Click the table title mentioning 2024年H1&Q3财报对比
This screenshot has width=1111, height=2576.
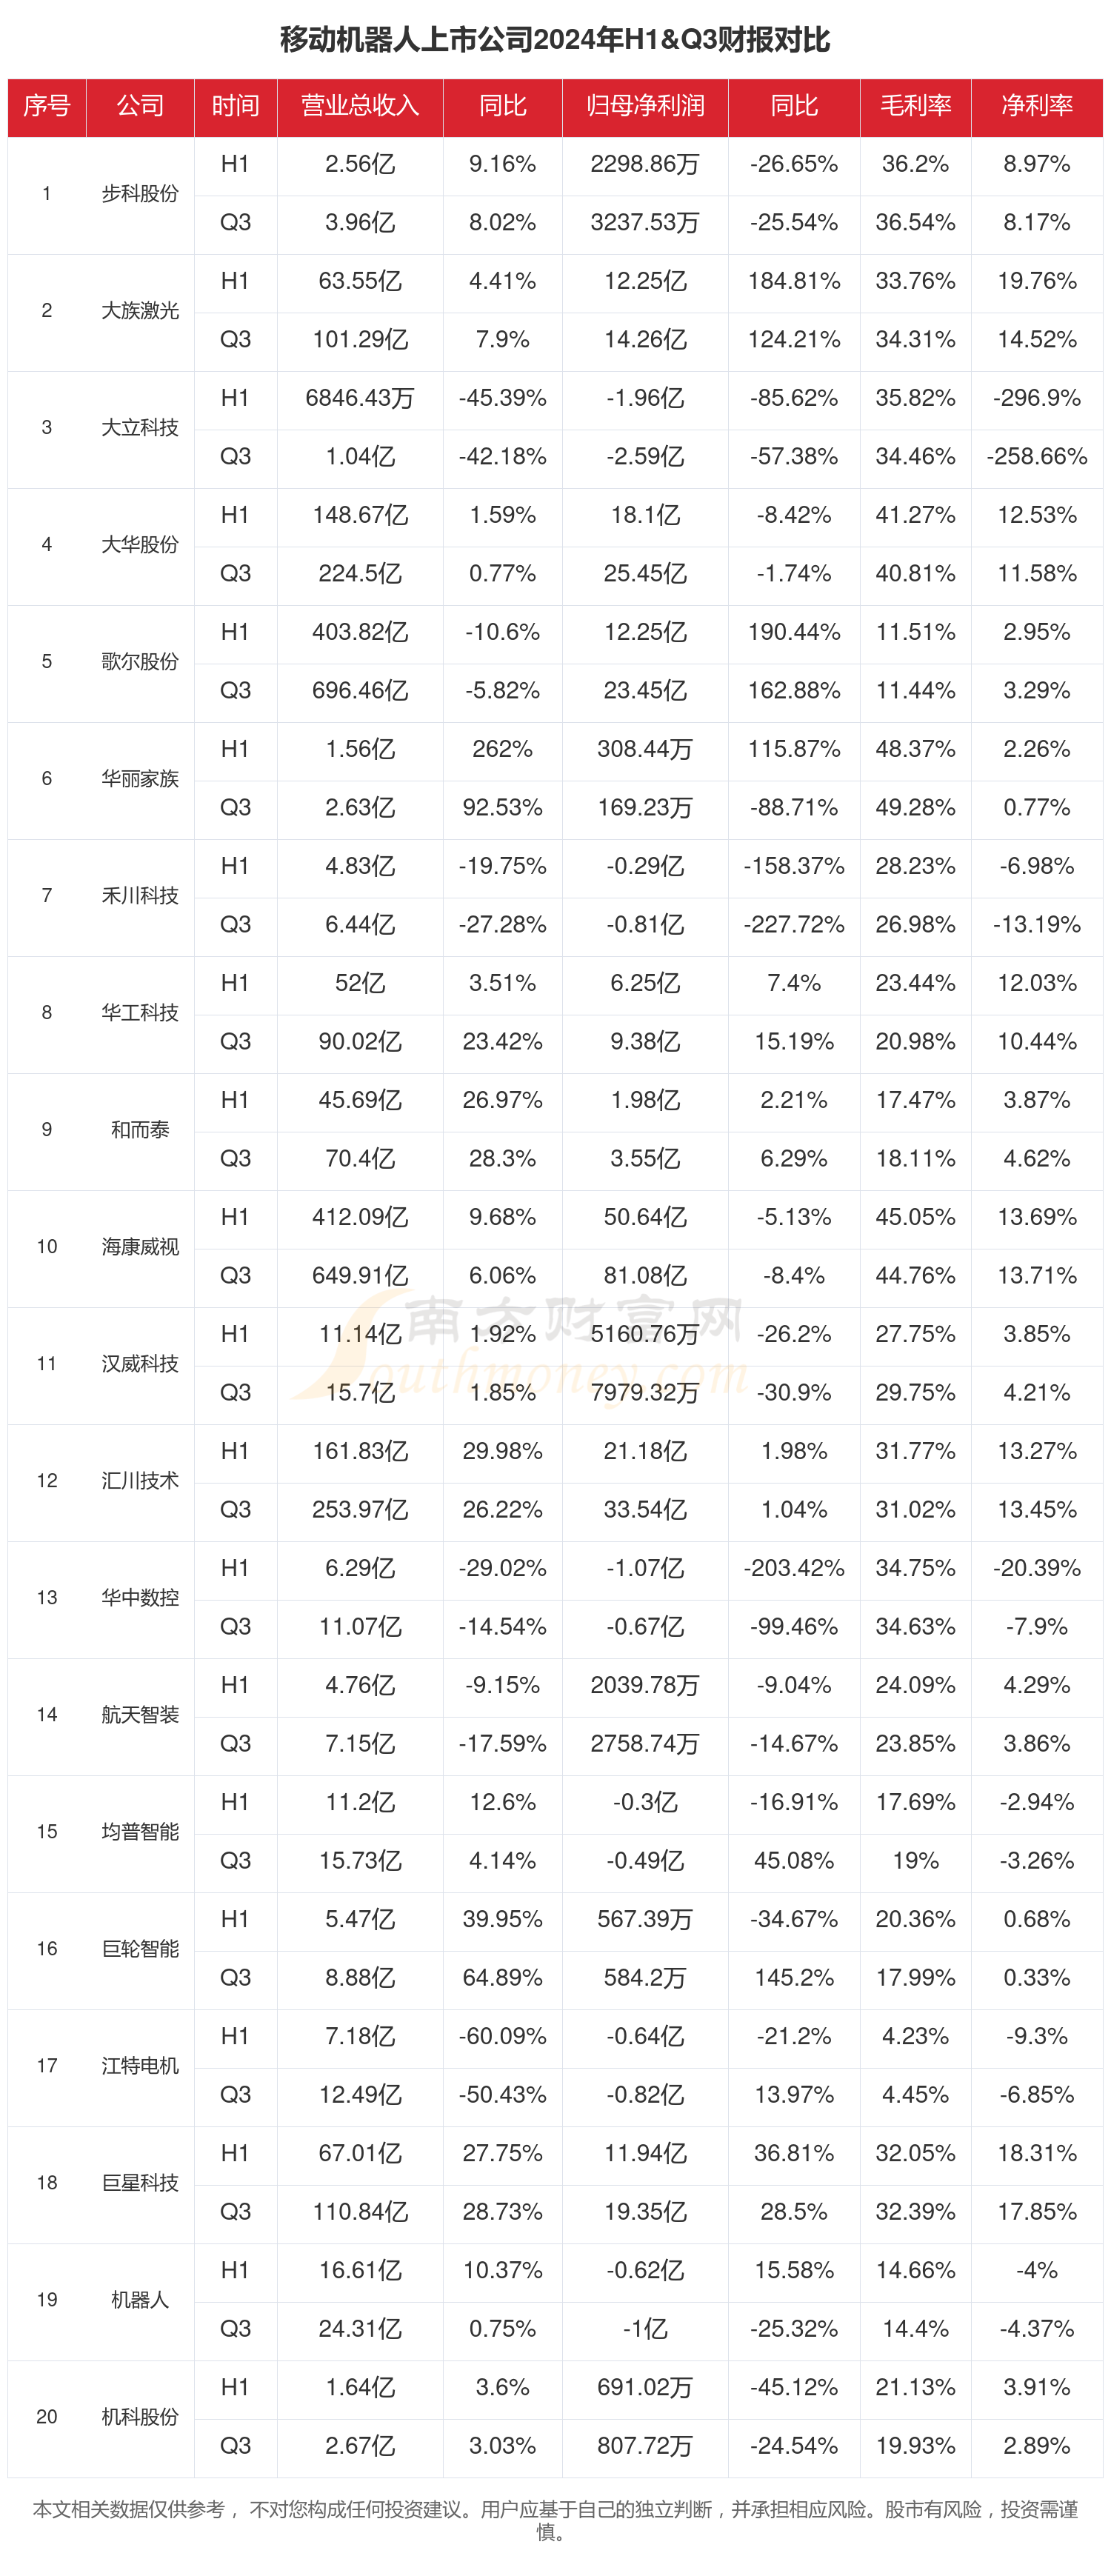[555, 40]
